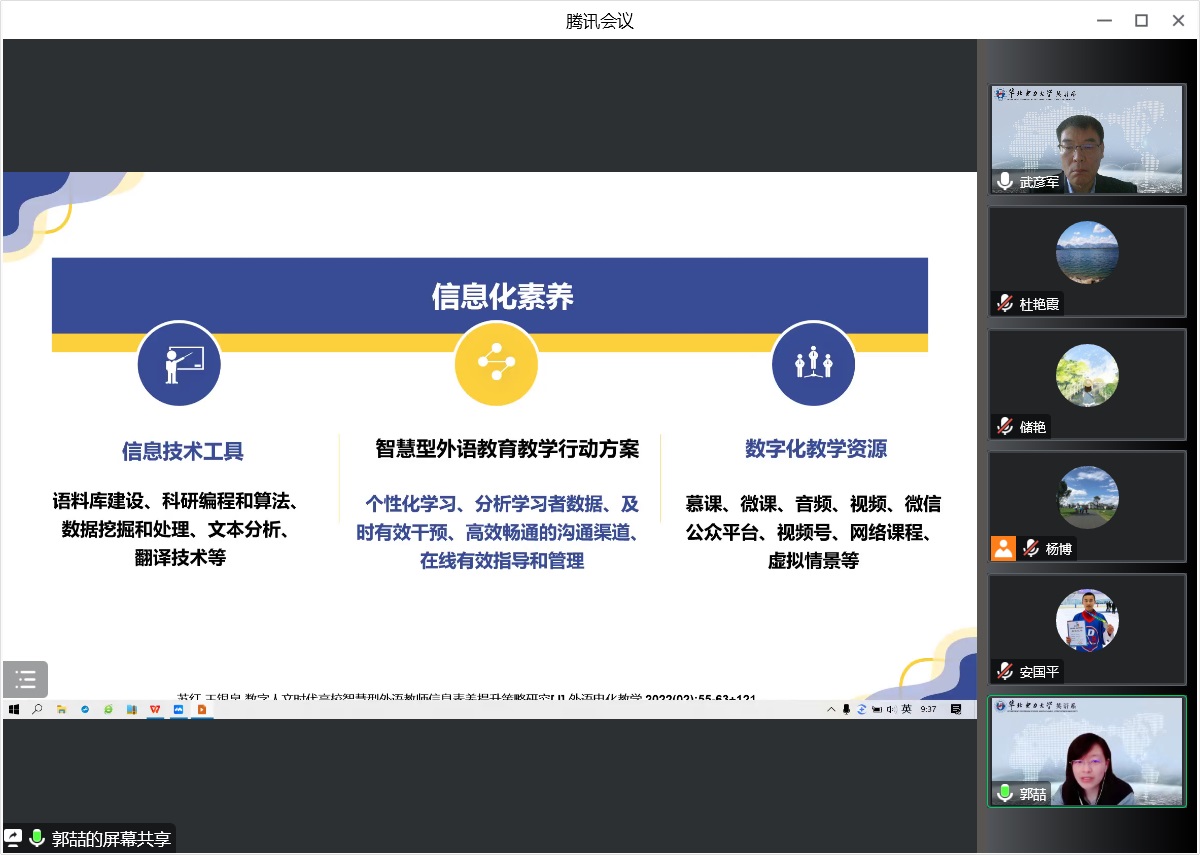
Task: Expand hidden system tray icons
Action: click(x=831, y=708)
